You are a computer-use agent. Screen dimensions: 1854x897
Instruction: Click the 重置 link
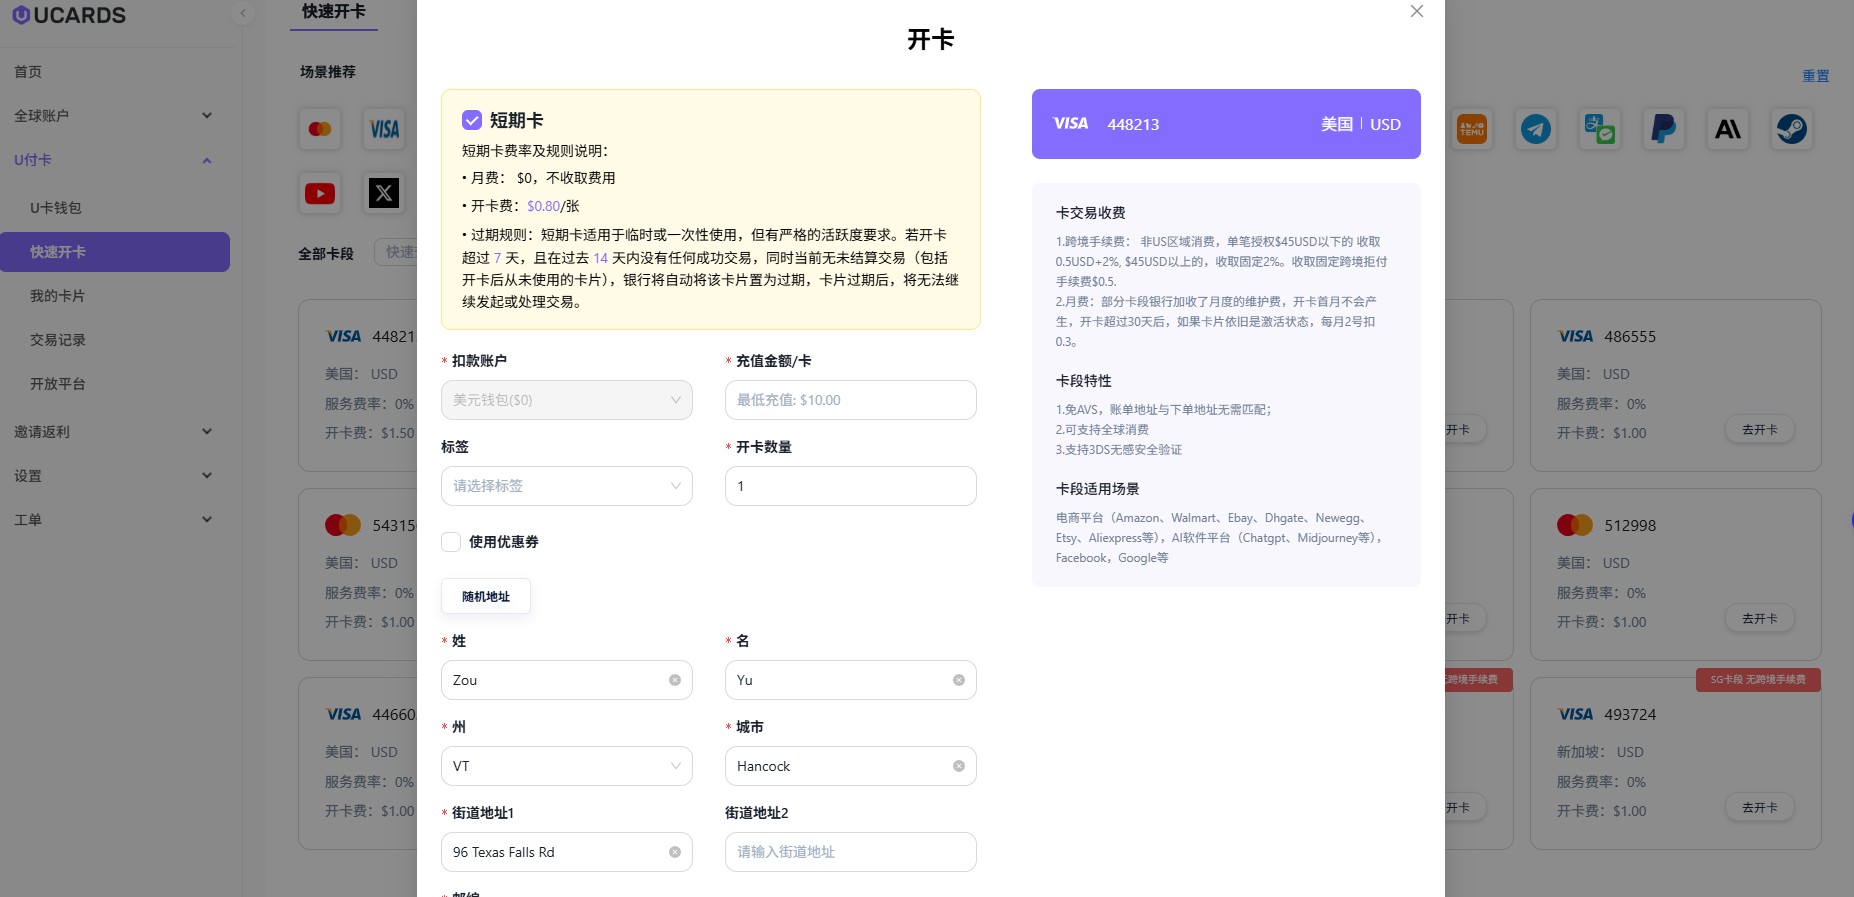(1815, 76)
